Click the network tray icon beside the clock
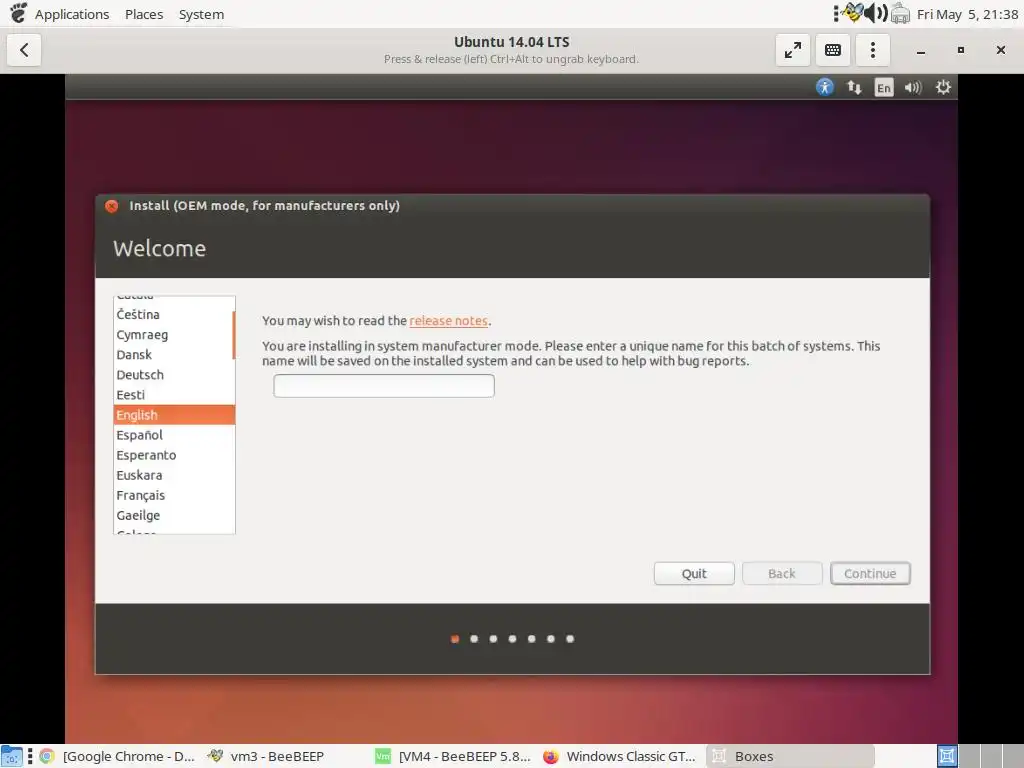The width and height of the screenshot is (1024, 768). click(x=901, y=13)
